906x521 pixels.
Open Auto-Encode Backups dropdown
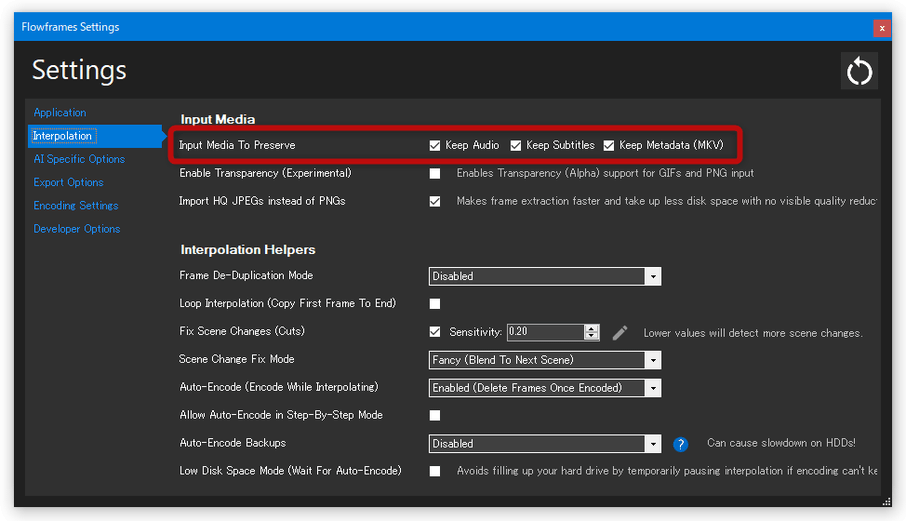(545, 444)
